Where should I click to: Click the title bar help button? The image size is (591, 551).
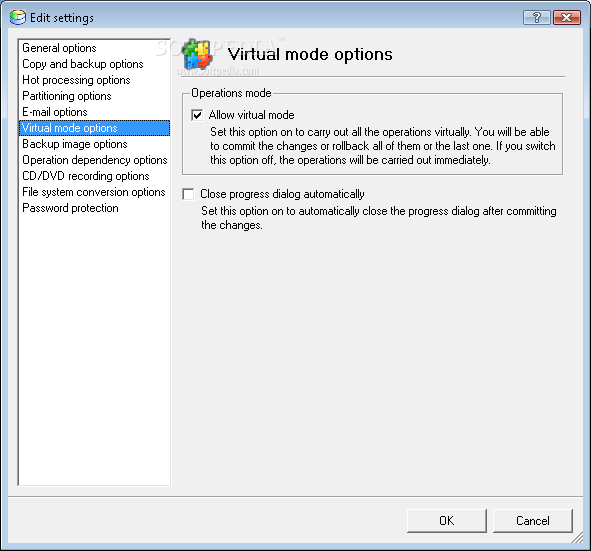pos(537,18)
